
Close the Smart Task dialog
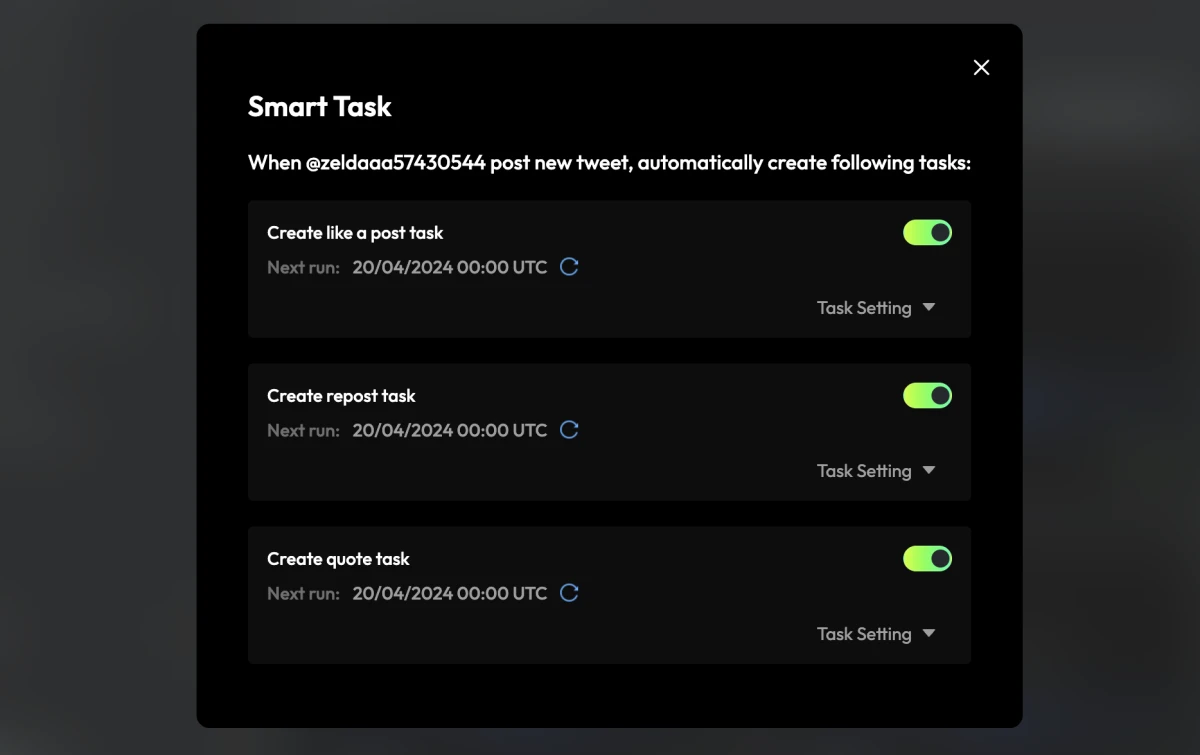(x=981, y=67)
